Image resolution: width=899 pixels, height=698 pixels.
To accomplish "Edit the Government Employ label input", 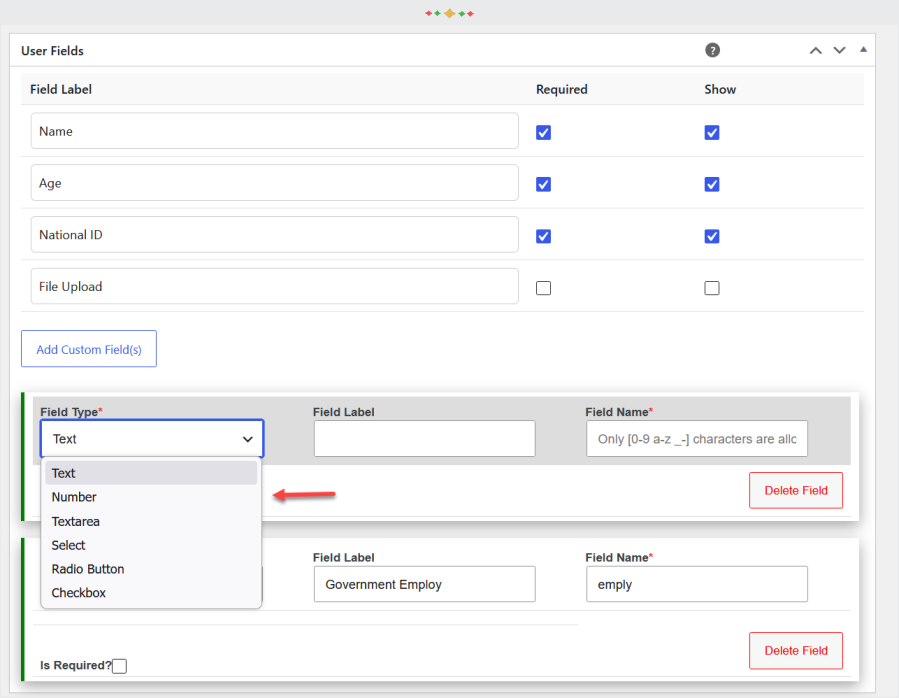I will (424, 584).
